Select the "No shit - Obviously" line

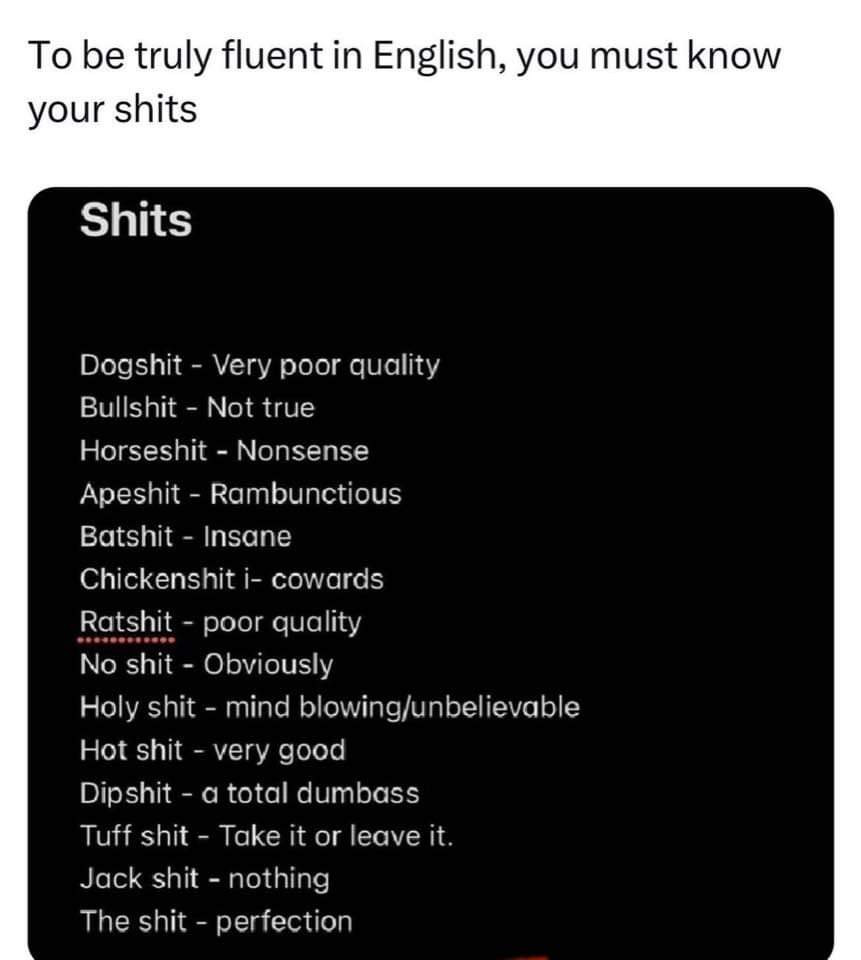point(206,665)
